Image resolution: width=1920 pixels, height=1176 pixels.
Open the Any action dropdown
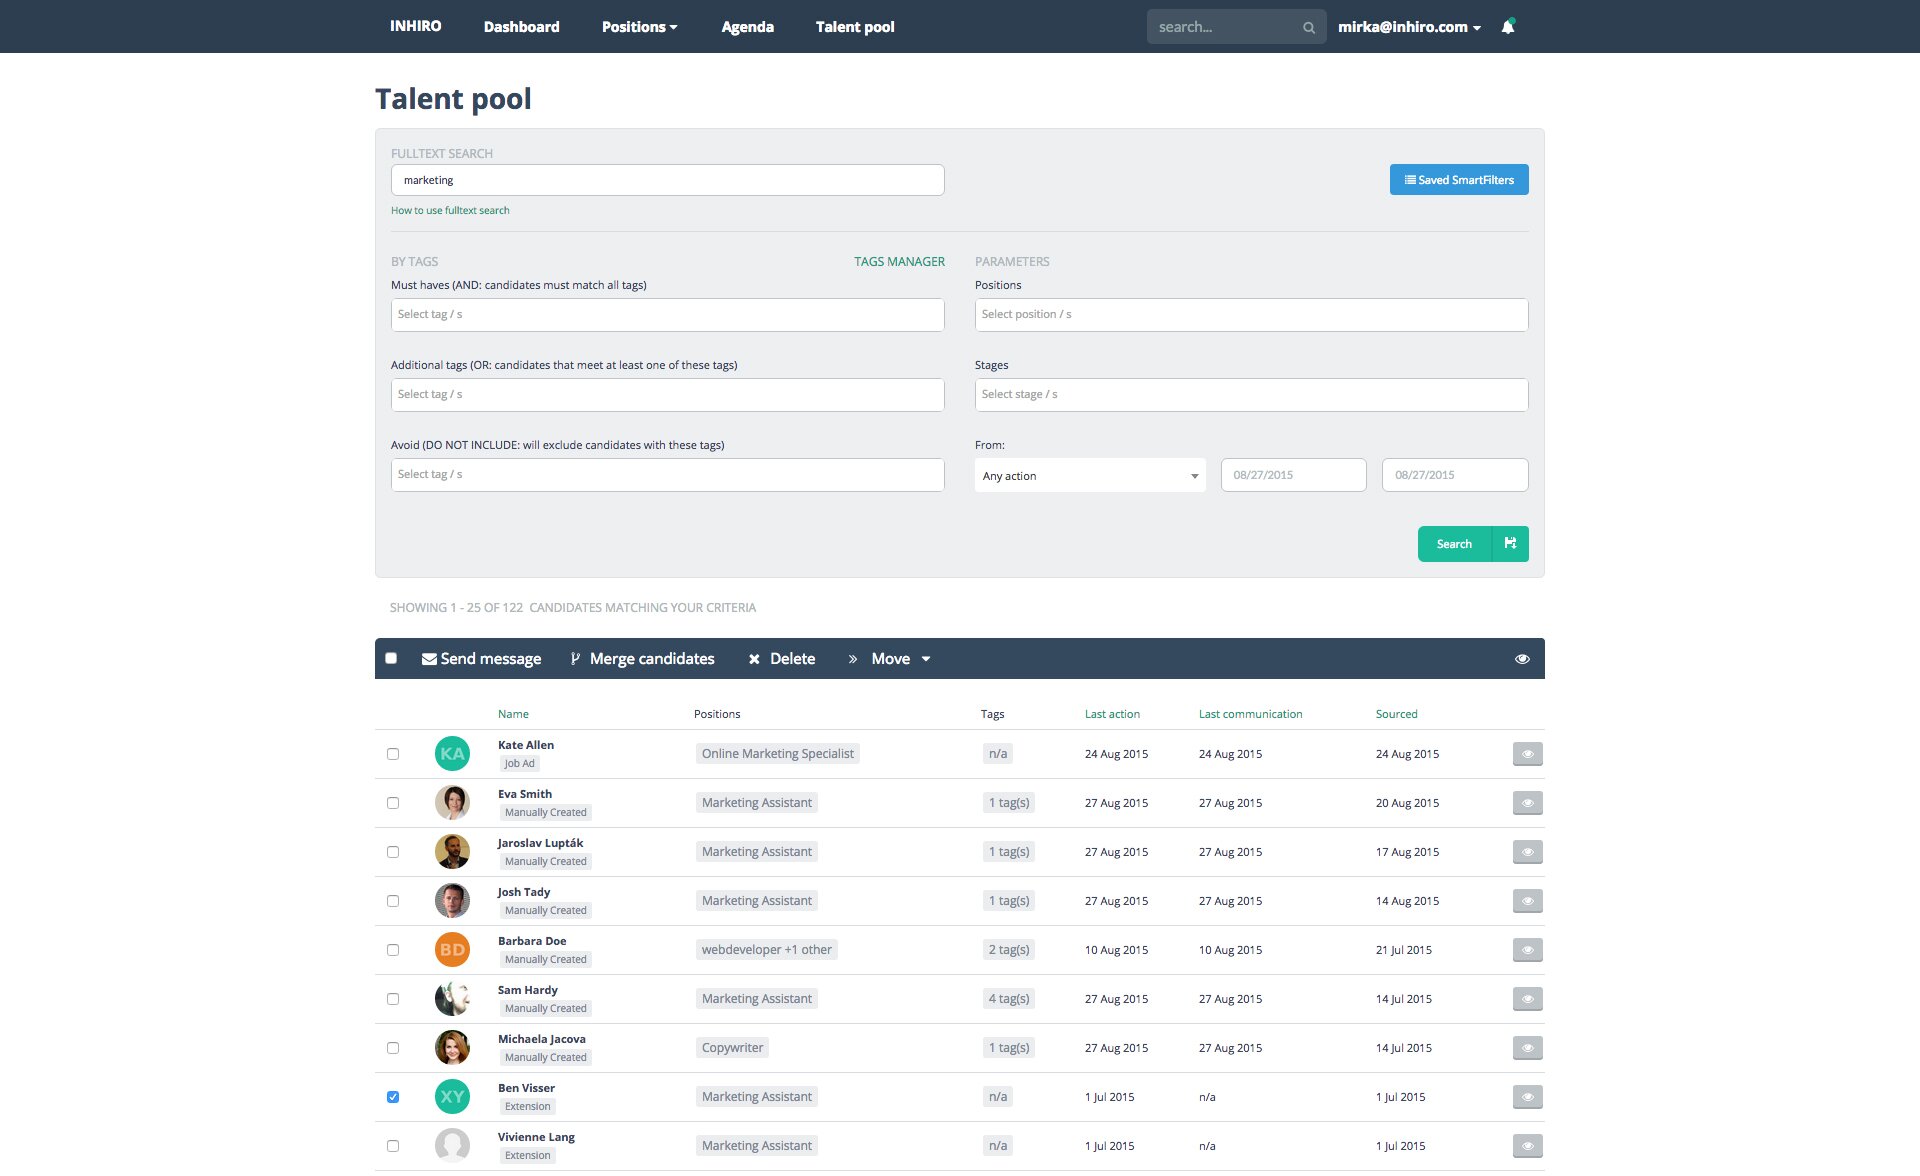[1089, 476]
